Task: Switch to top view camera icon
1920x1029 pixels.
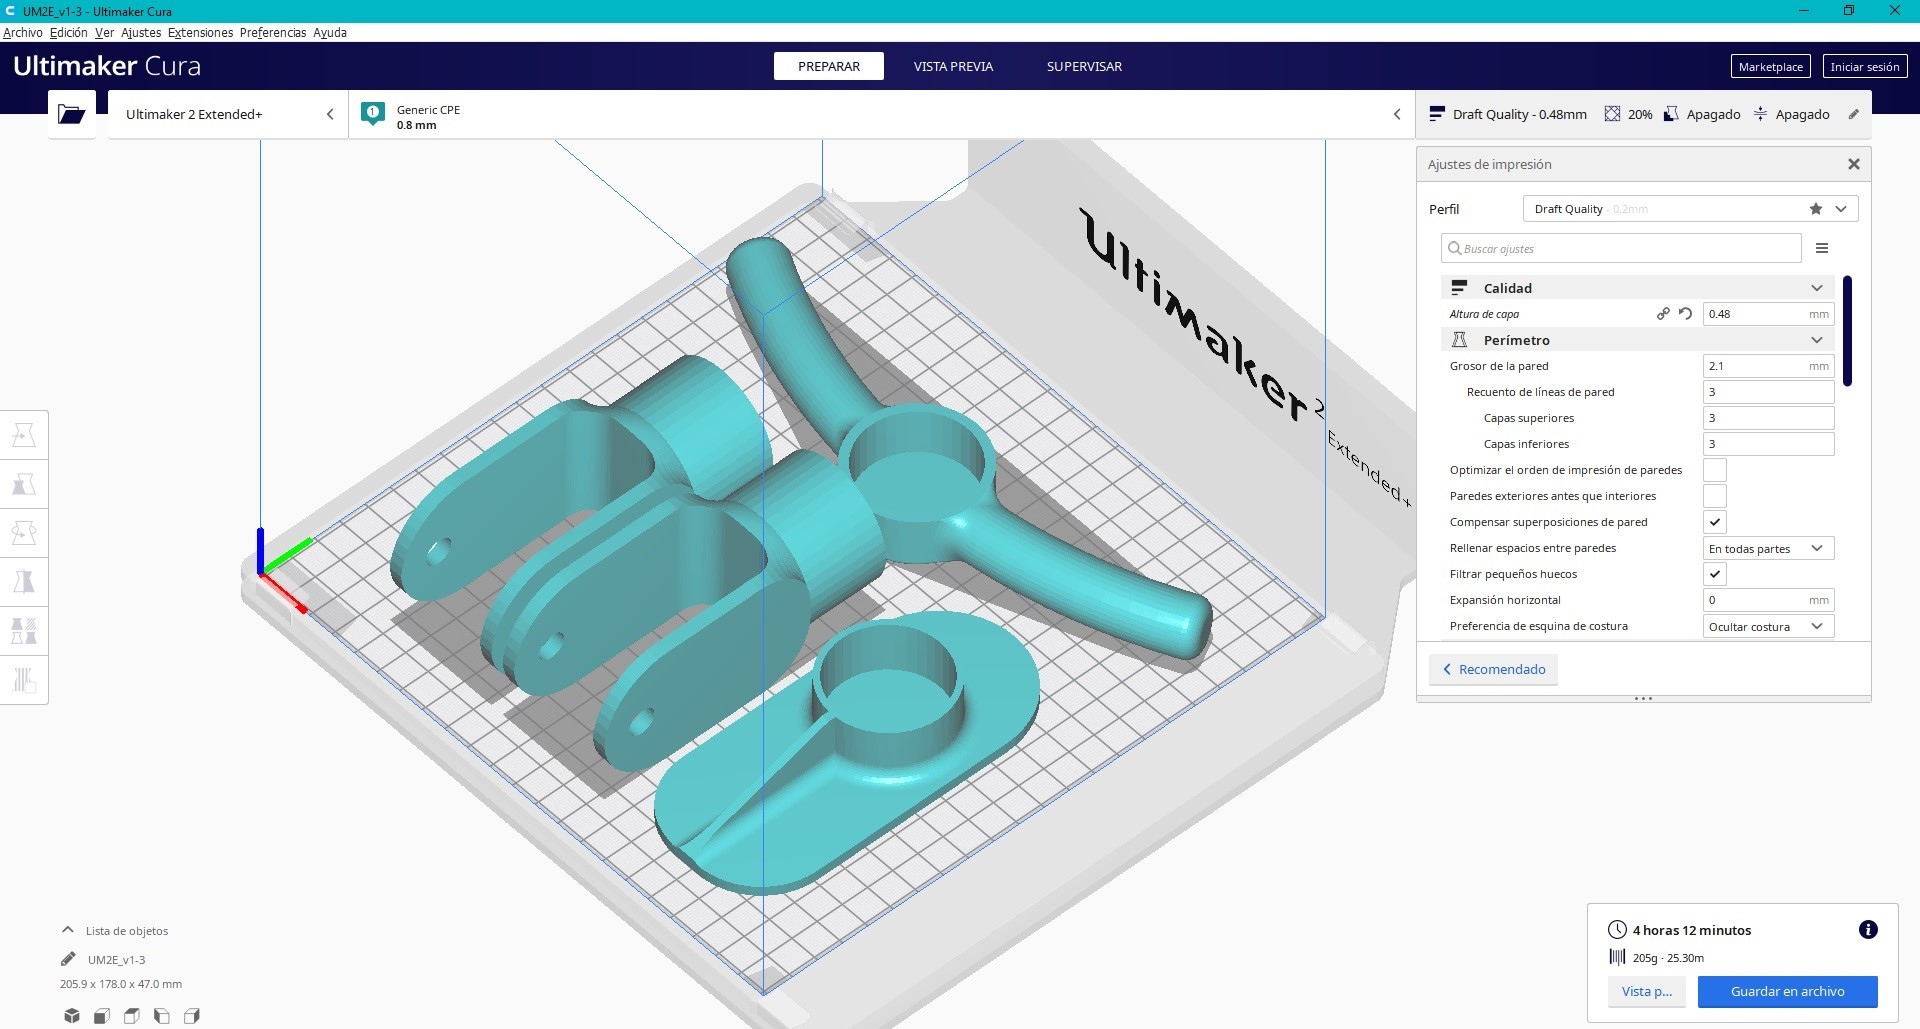Action: coord(132,1016)
